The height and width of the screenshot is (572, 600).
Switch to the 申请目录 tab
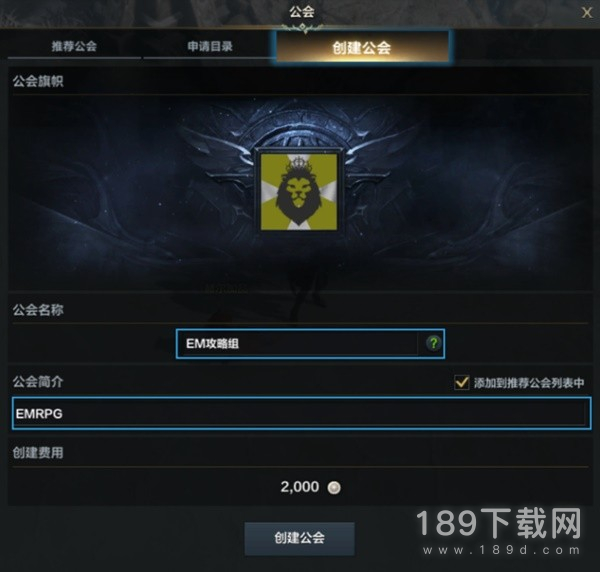210,46
